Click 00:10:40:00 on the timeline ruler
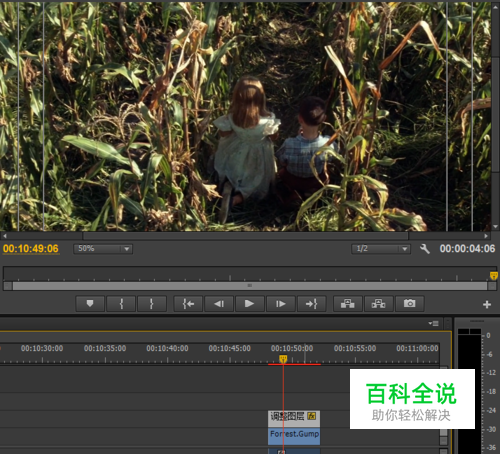 pos(167,348)
